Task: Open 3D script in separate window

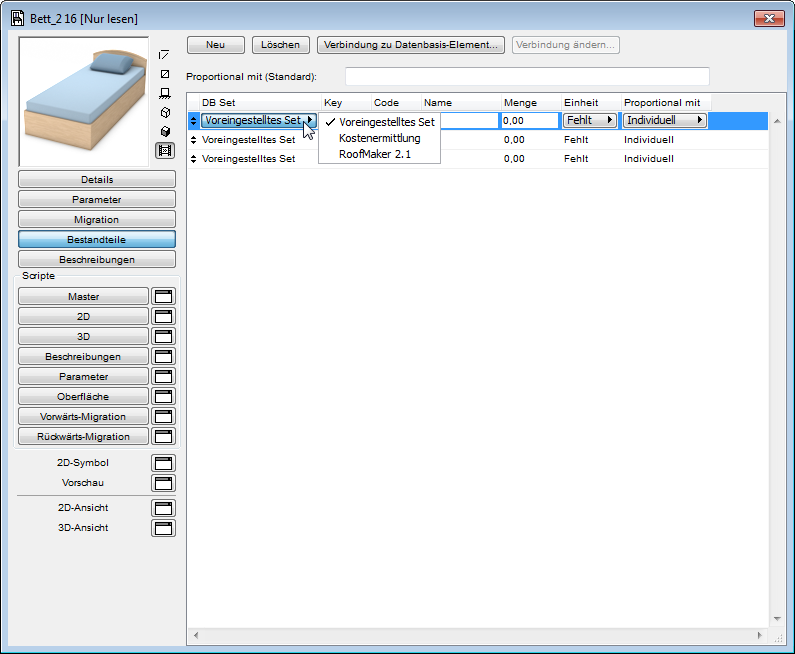Action: 163,336
